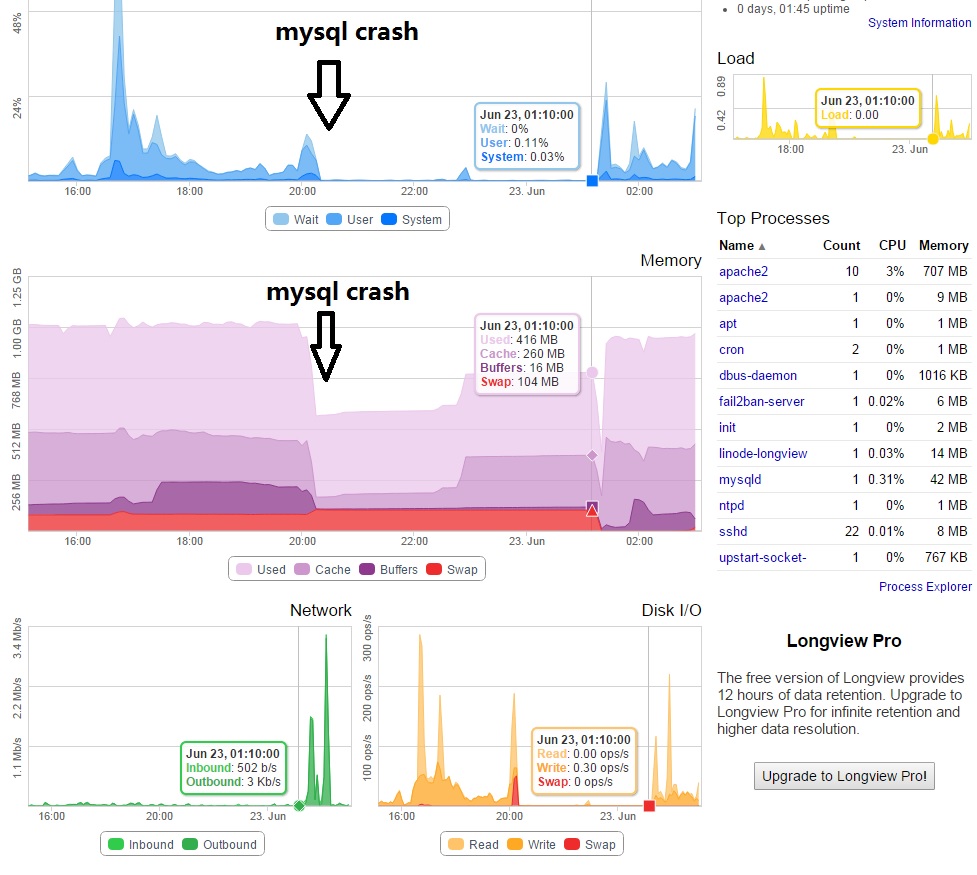Click the 0.31% CPU value for mysqld
The width and height of the screenshot is (977, 875).
point(885,480)
